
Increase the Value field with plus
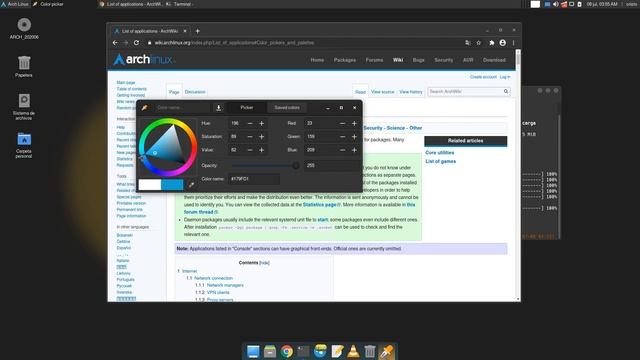click(262, 150)
